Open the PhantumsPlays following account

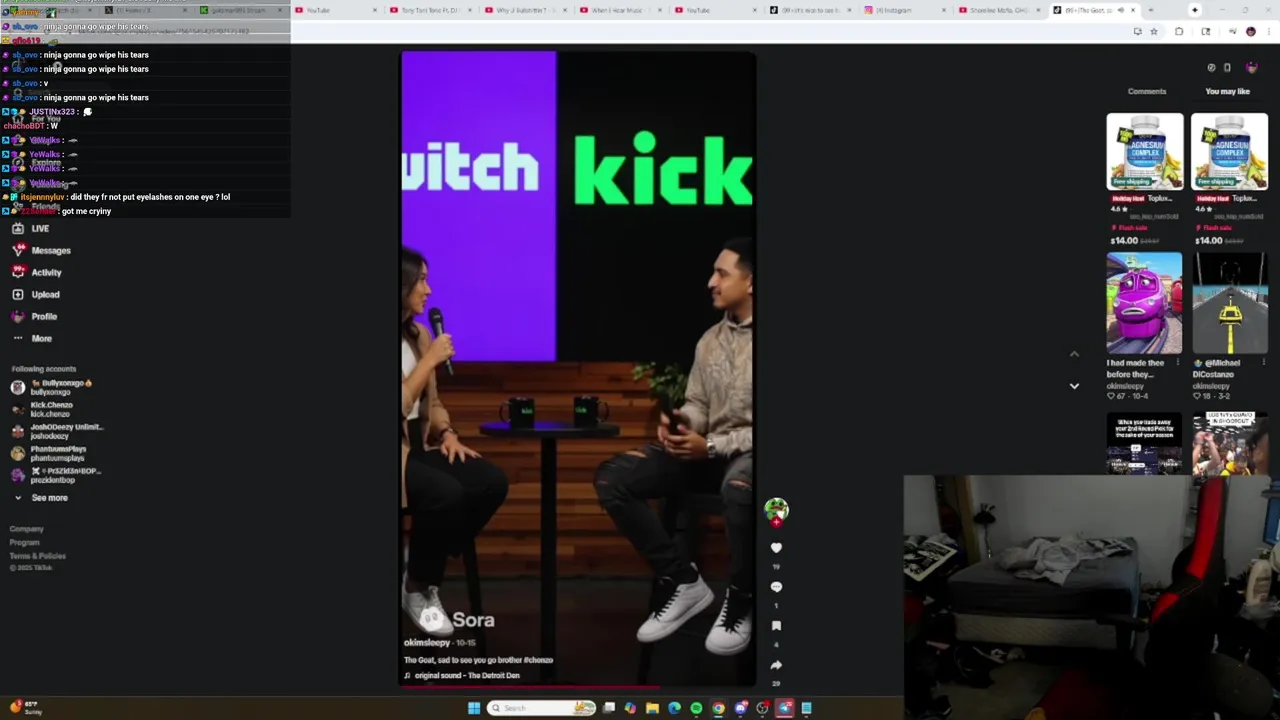(x=49, y=453)
